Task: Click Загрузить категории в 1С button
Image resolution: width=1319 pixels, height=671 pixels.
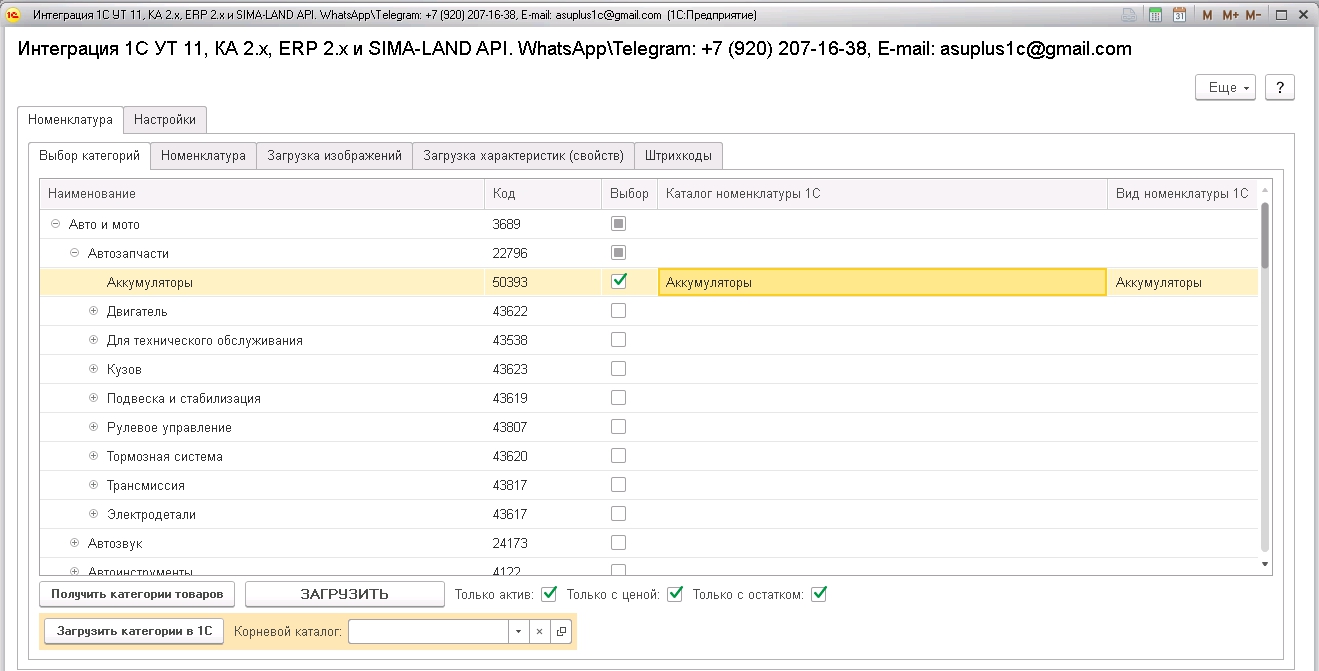Action: (x=134, y=631)
